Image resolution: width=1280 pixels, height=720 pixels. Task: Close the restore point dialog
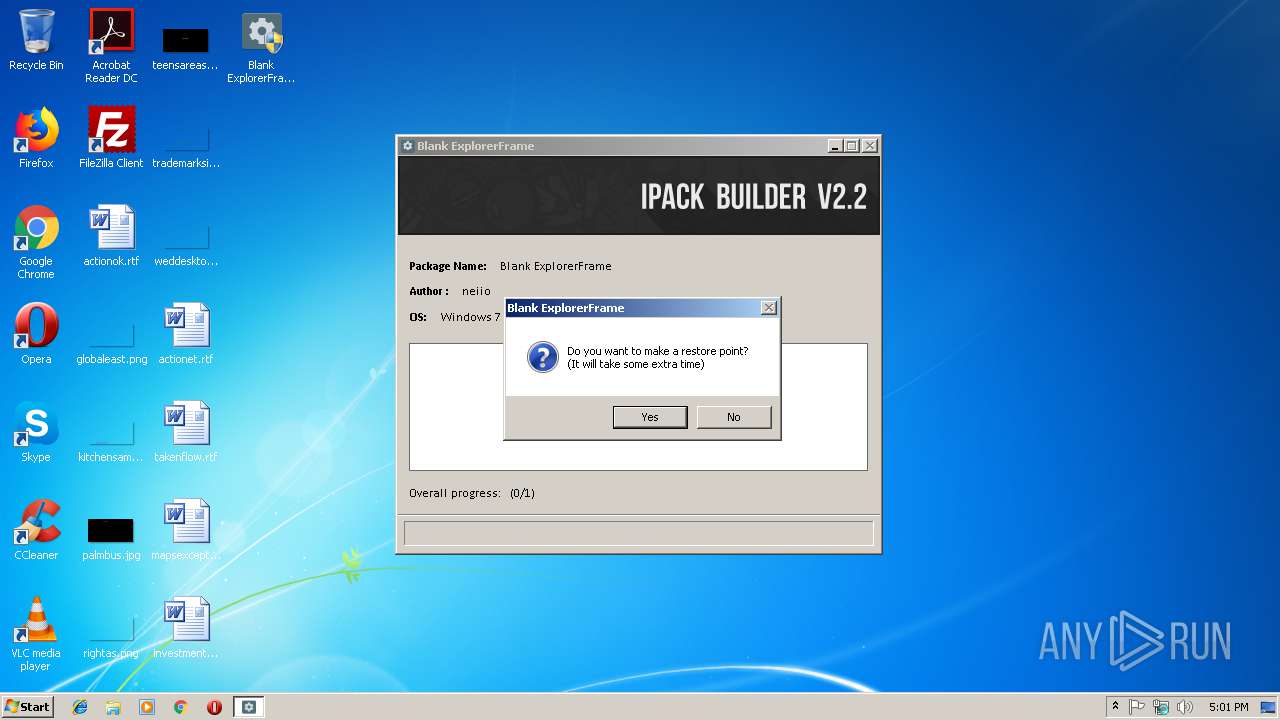[x=768, y=308]
